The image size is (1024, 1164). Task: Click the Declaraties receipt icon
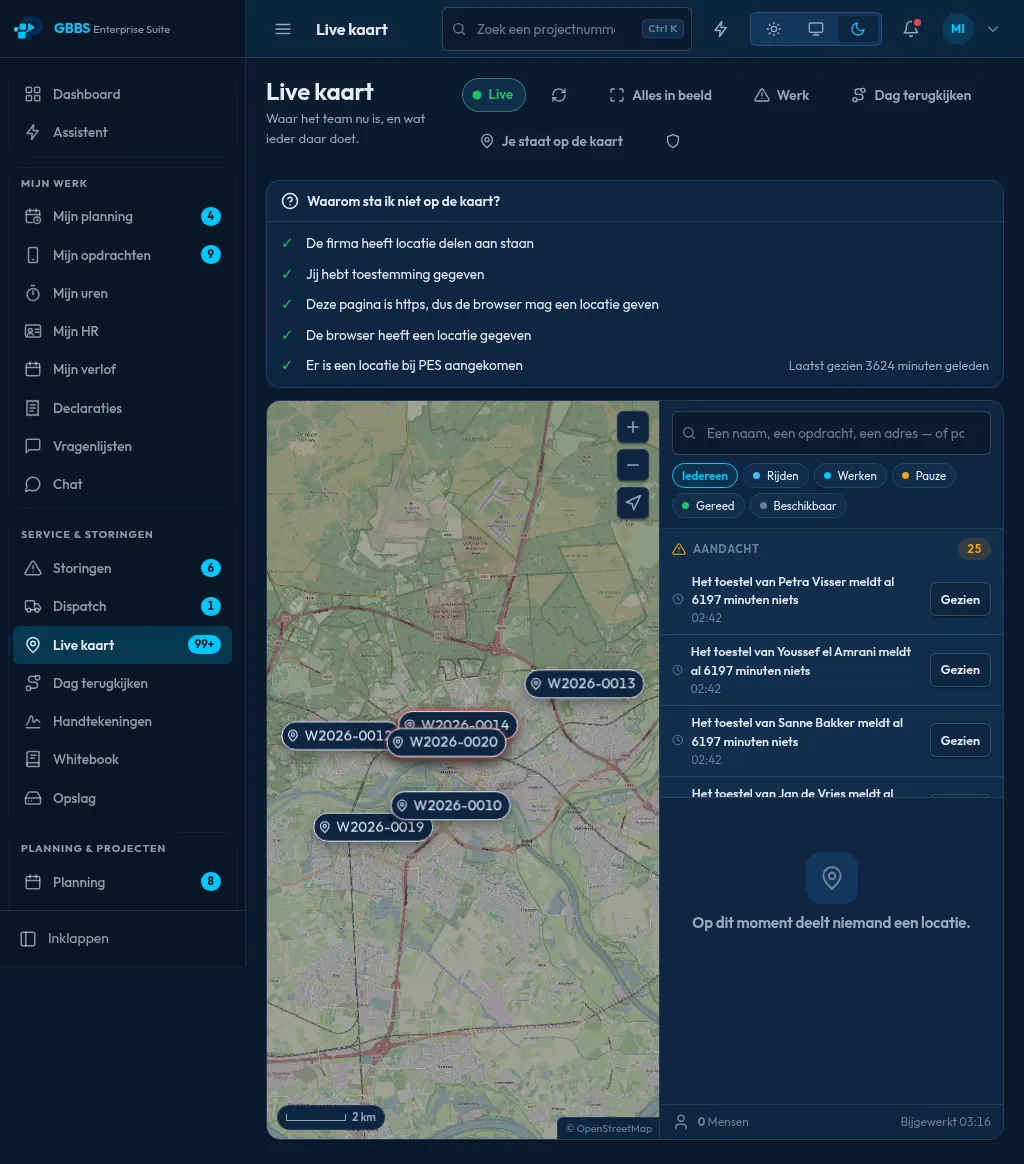pyautogui.click(x=33, y=408)
